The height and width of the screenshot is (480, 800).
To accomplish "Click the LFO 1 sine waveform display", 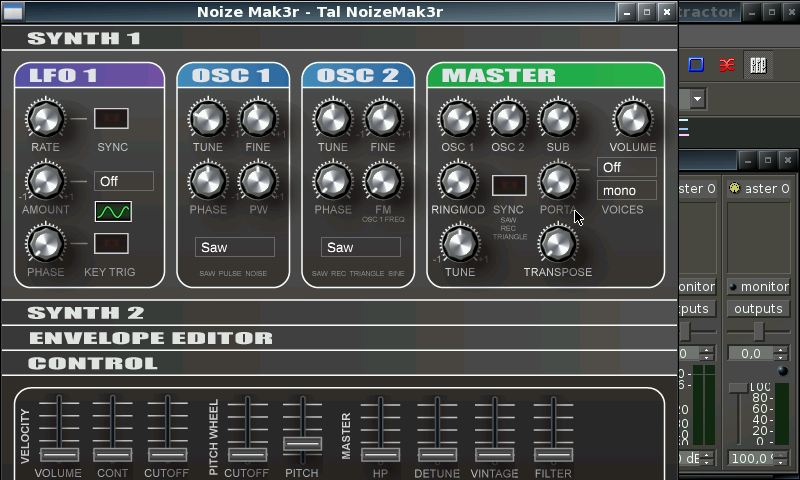I will click(113, 211).
